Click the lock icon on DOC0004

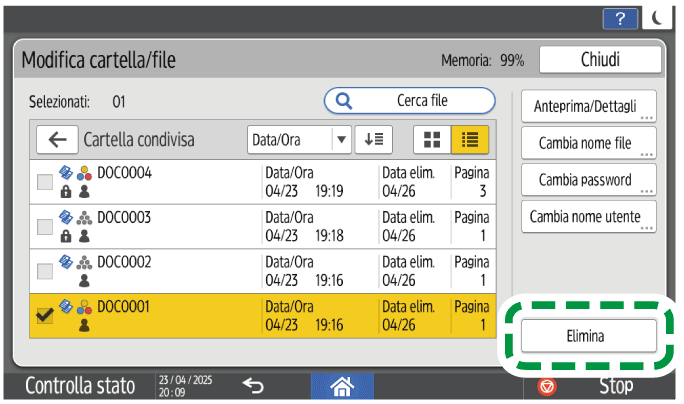tap(66, 191)
